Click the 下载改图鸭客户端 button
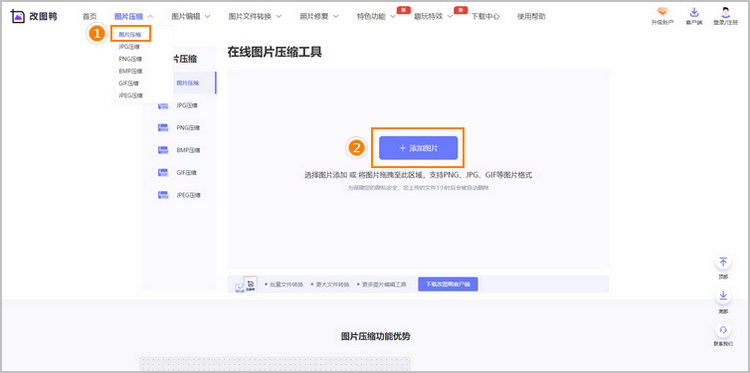750x373 pixels. point(448,284)
